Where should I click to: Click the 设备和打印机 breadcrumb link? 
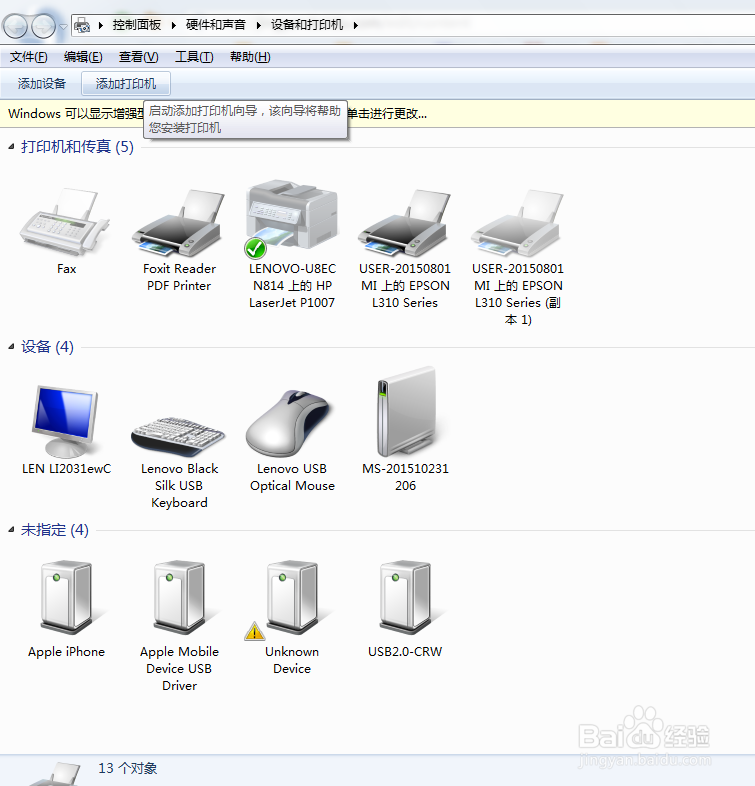click(307, 25)
